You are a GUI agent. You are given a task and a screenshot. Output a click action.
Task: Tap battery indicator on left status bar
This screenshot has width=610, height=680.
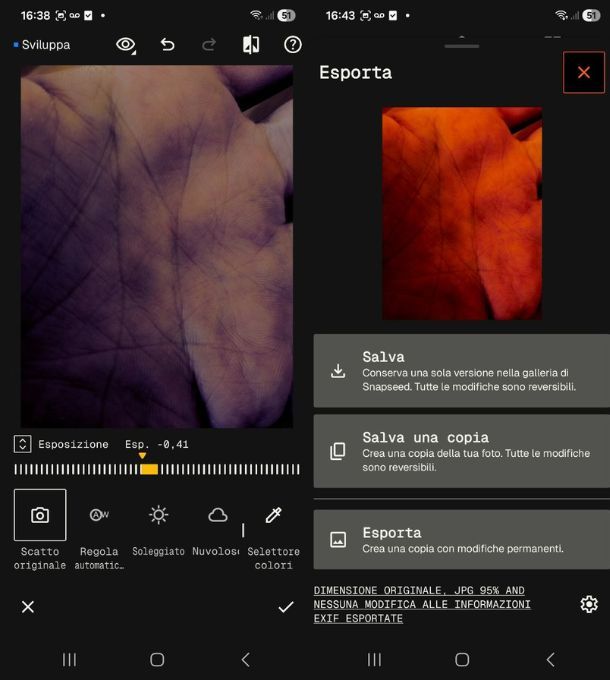[x=286, y=16]
